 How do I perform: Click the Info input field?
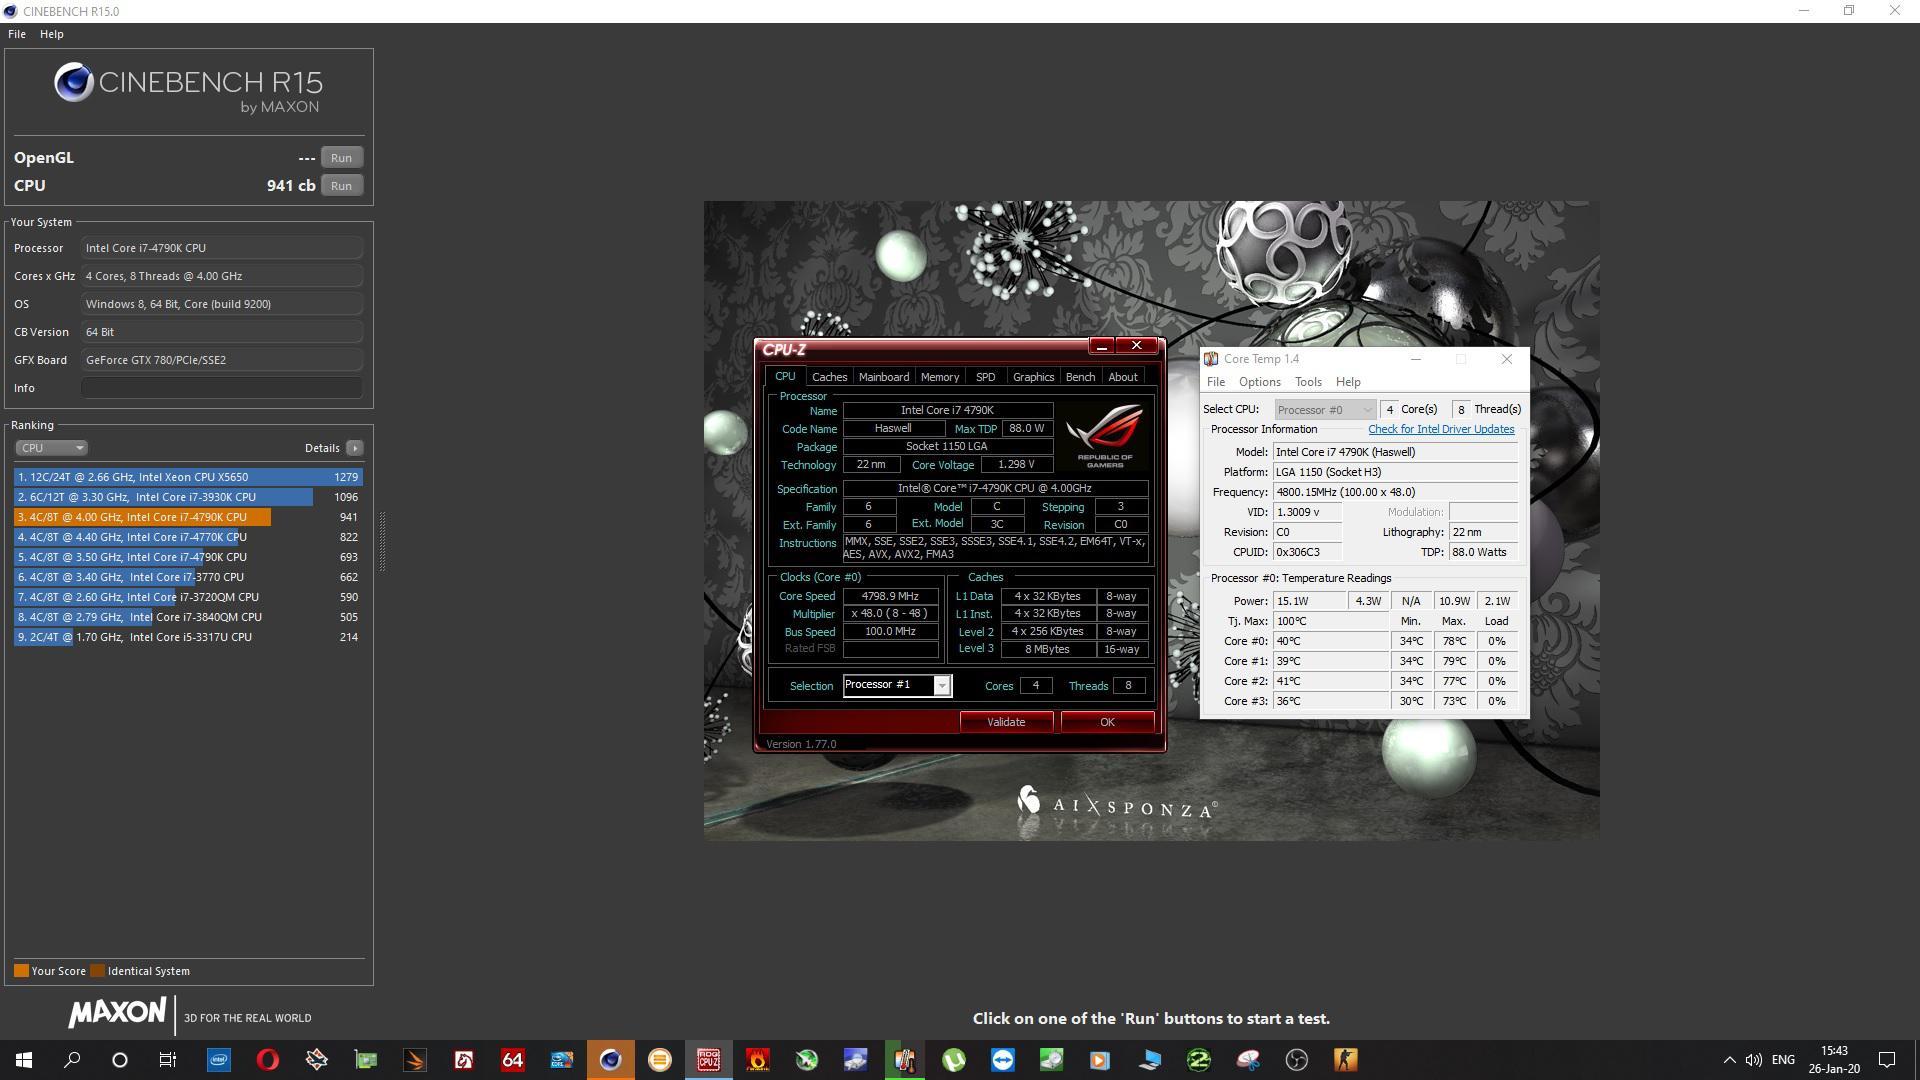(222, 388)
